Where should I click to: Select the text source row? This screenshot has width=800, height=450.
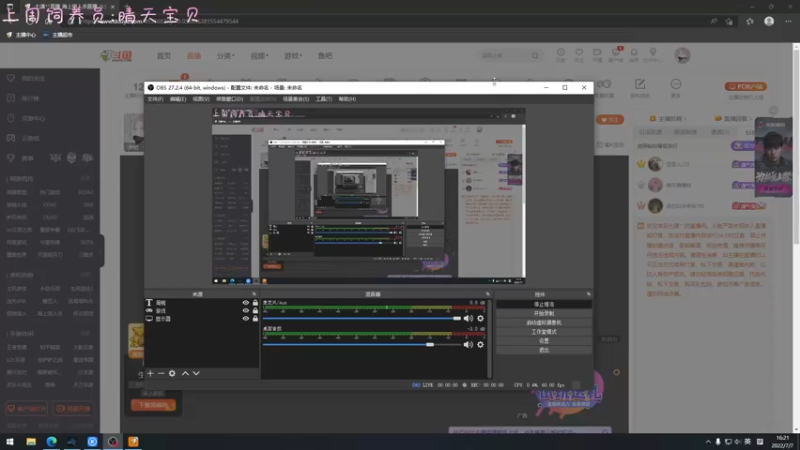202,303
